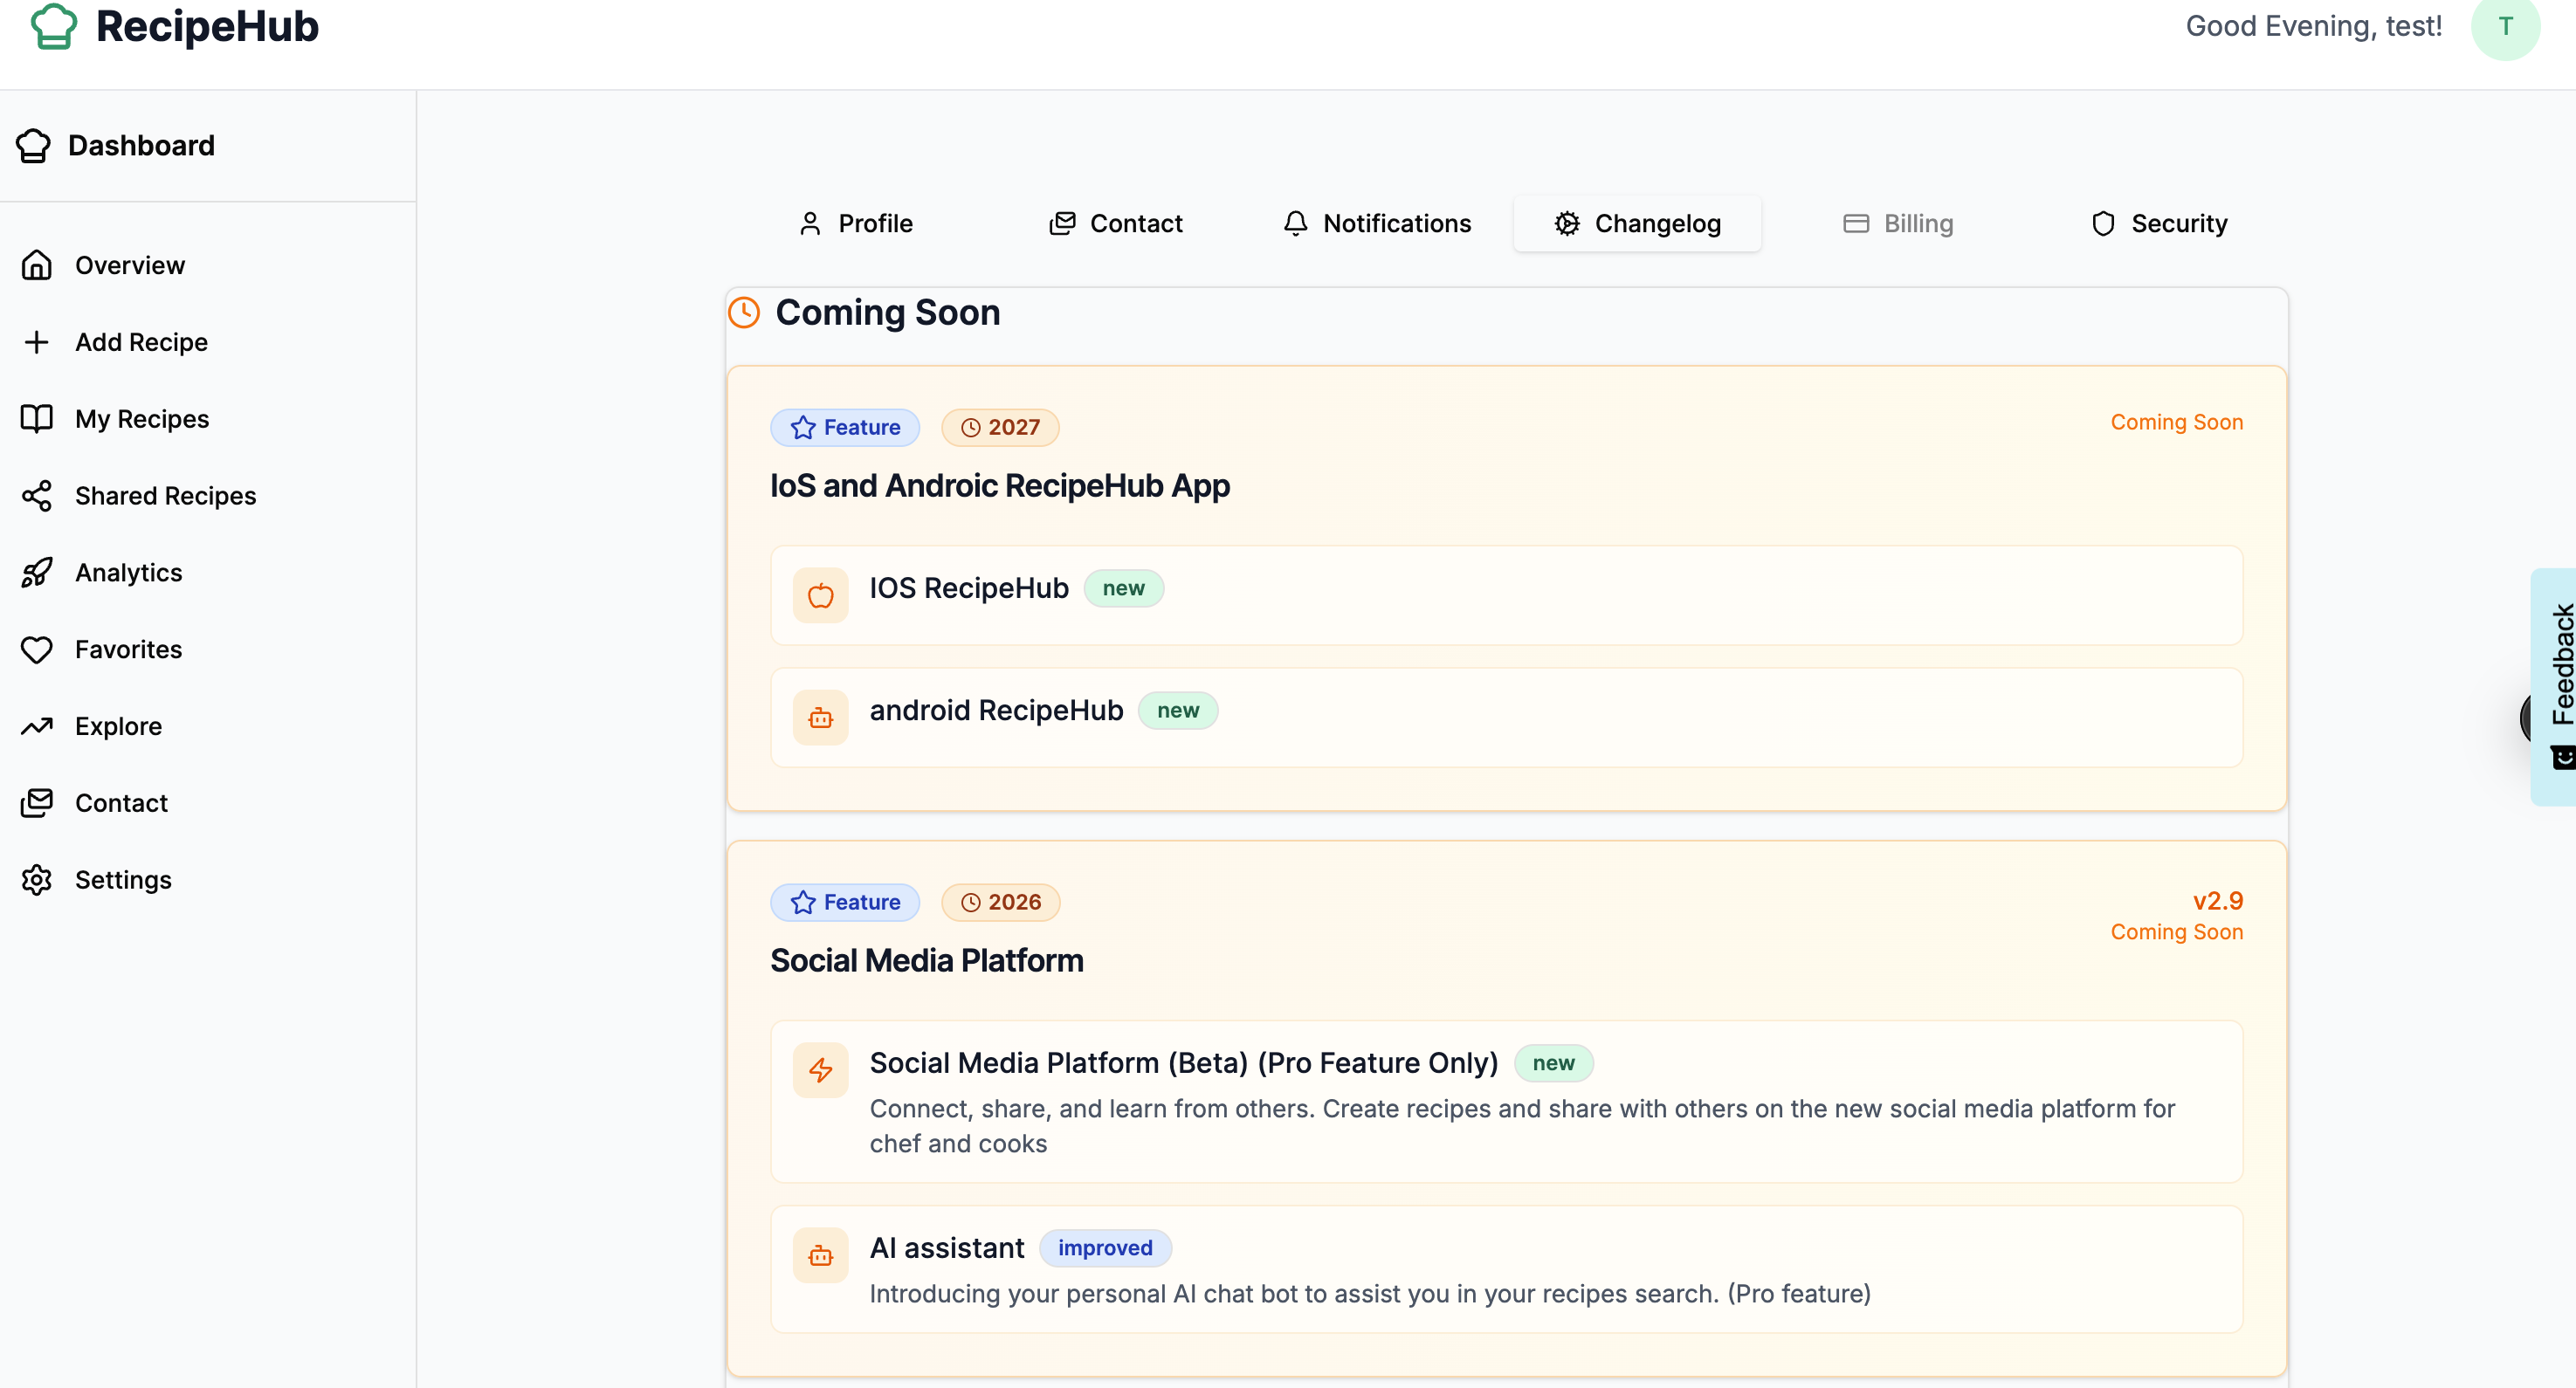Click the Overview home icon

[37, 265]
